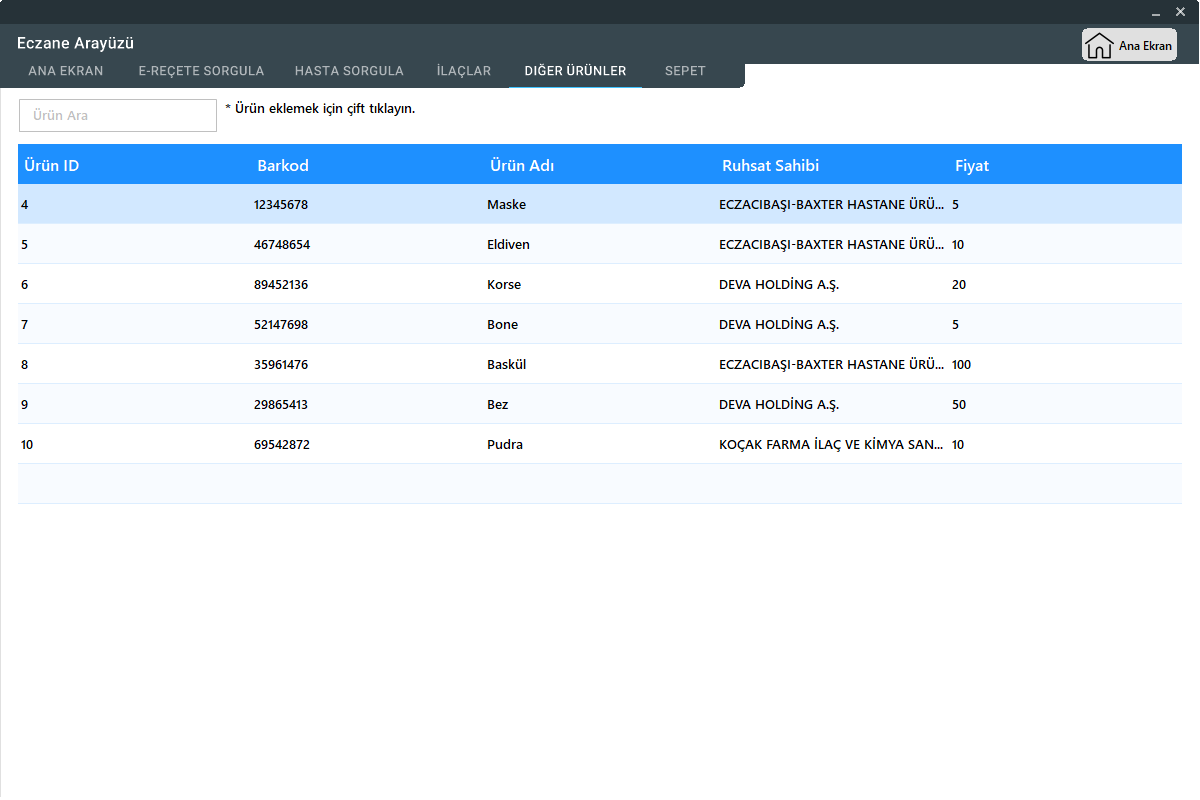Screen dimensions: 1200x800
Task: Select the Pudra product row
Action: [505, 445]
